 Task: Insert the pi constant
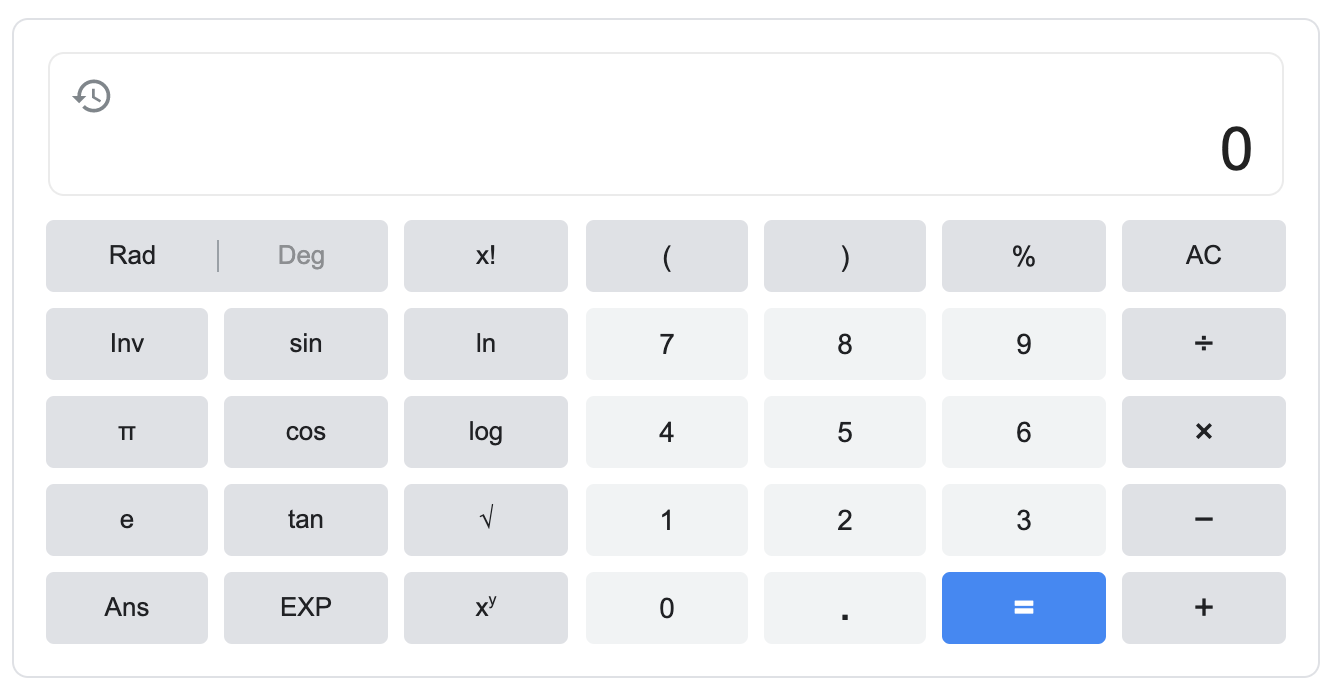click(x=127, y=432)
